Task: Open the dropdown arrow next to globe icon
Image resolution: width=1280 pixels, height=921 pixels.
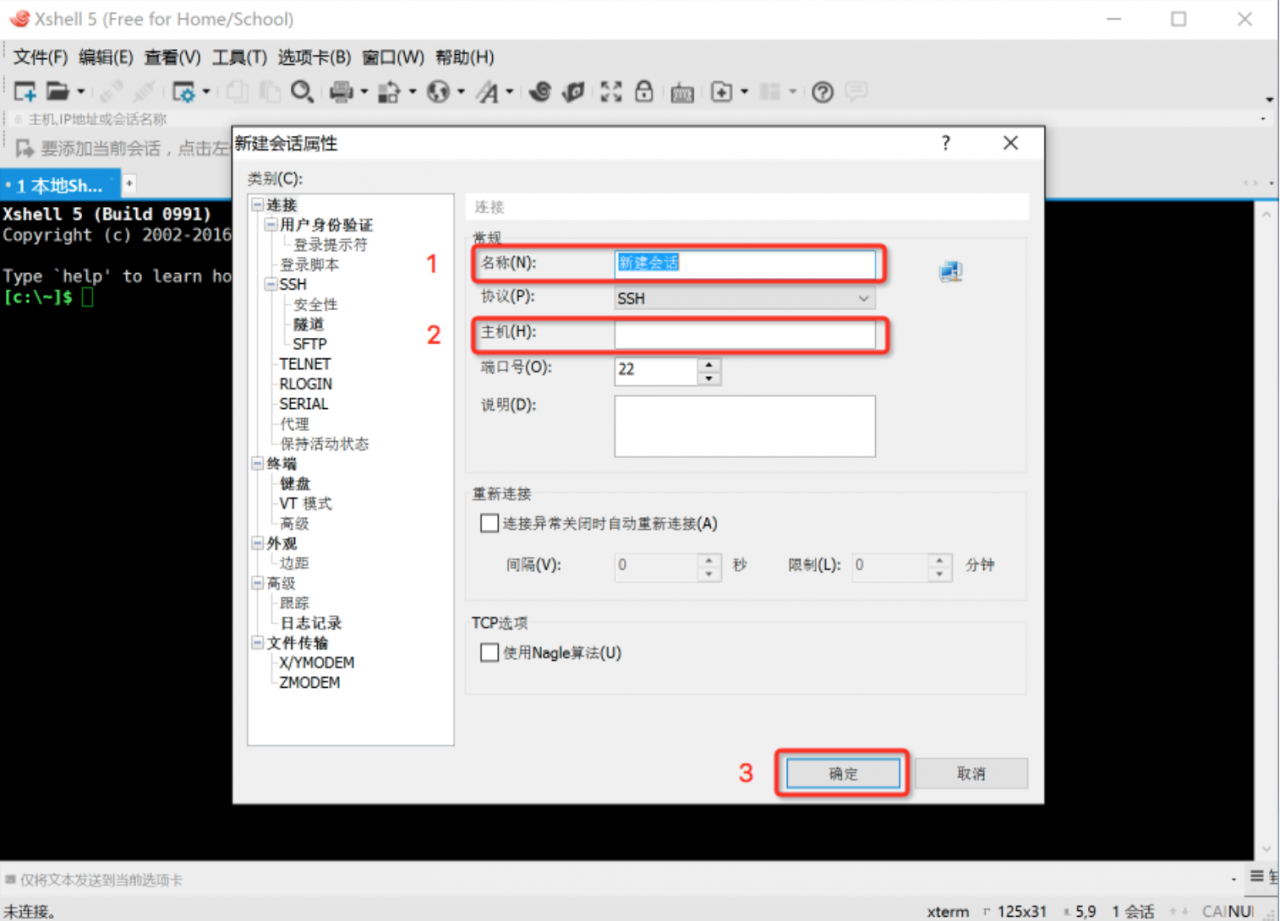Action: coord(460,92)
